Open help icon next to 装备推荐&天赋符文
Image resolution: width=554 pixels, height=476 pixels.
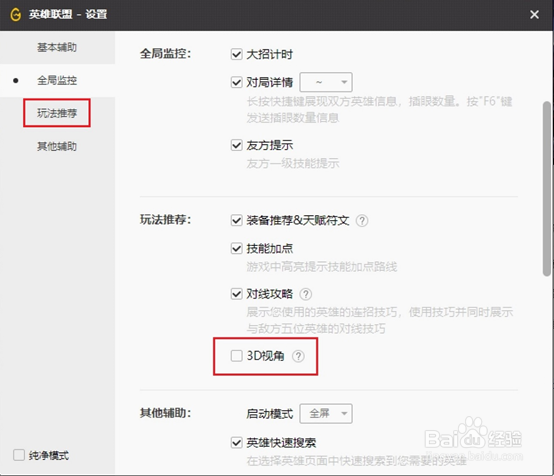[362, 221]
